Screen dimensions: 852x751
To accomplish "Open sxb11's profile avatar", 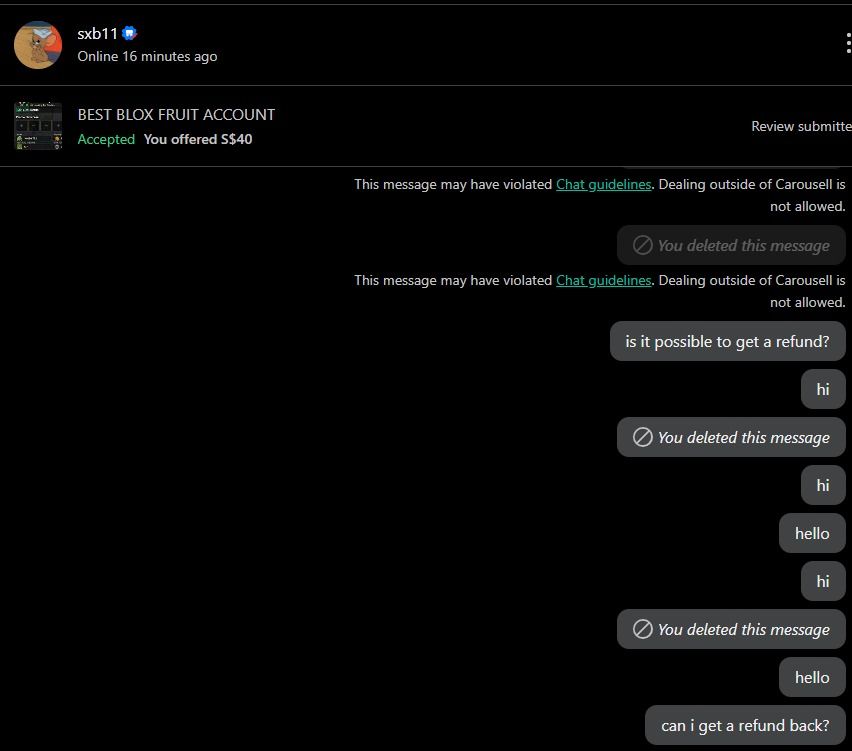I will click(x=38, y=45).
